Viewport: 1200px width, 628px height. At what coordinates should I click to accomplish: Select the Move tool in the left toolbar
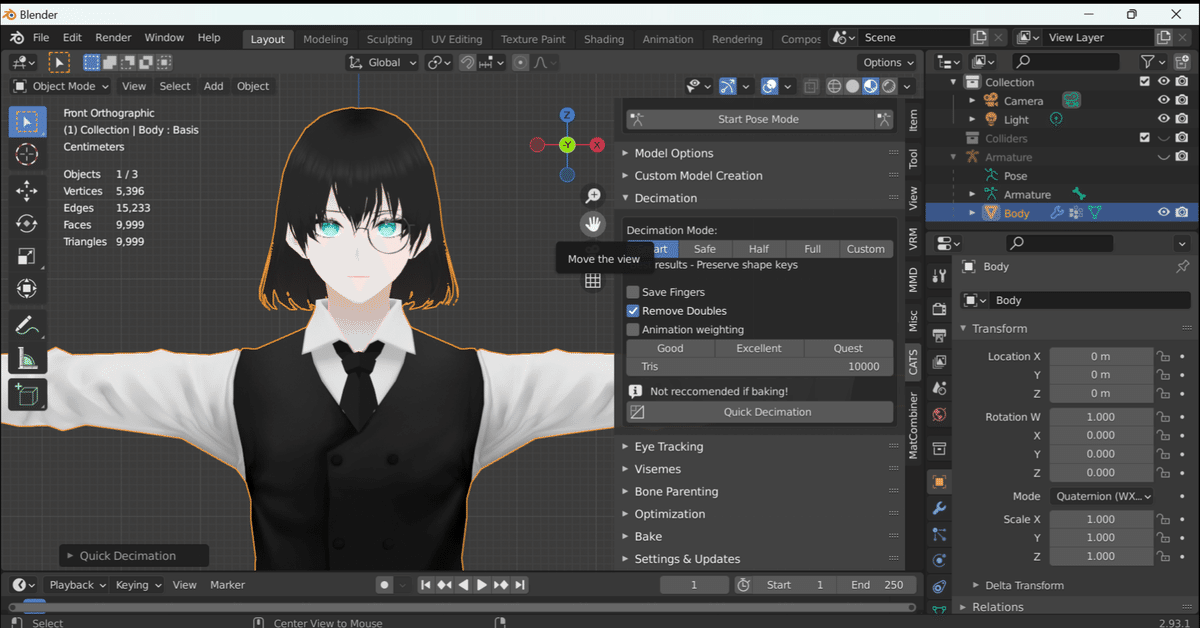tap(27, 190)
